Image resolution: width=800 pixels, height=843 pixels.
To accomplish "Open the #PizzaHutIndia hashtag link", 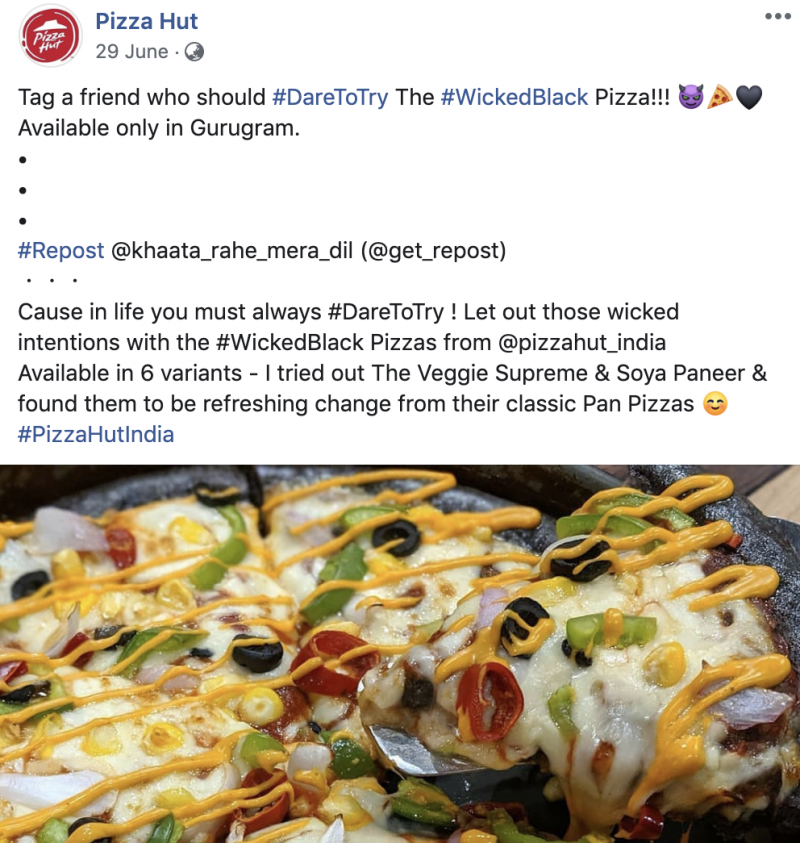I will tap(96, 434).
